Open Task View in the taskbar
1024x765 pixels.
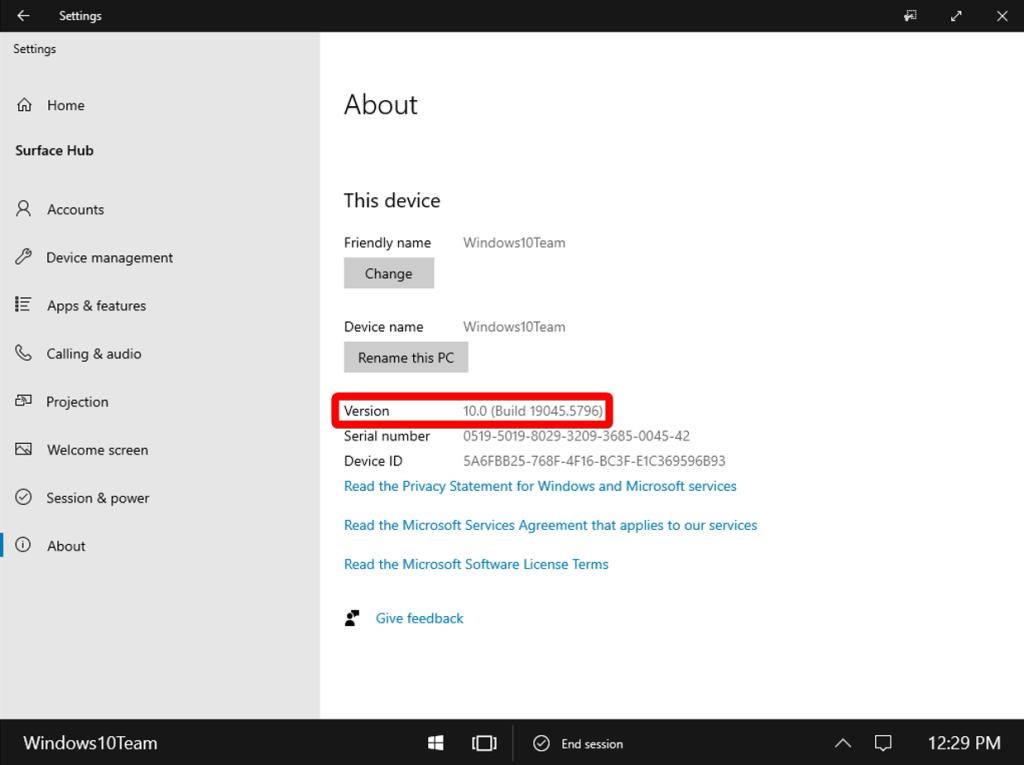(484, 743)
